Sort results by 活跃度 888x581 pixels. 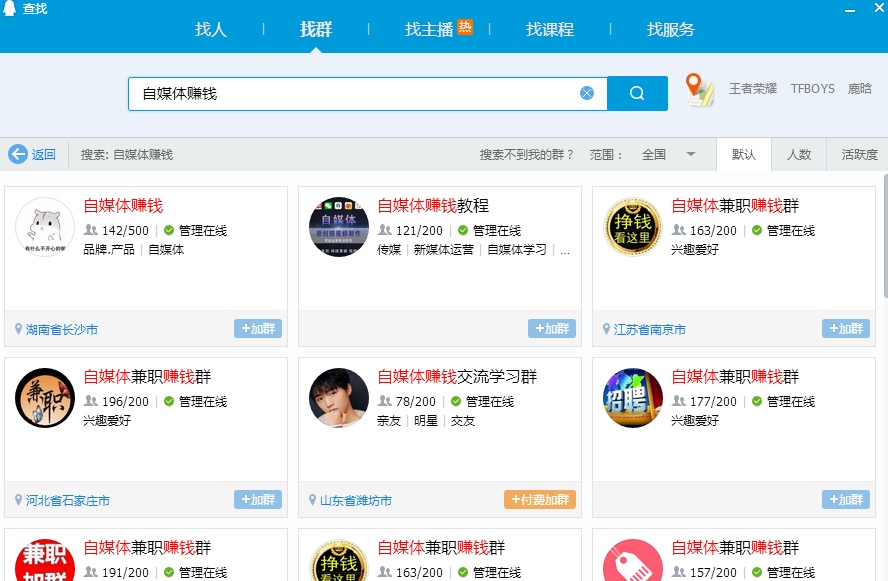point(857,155)
